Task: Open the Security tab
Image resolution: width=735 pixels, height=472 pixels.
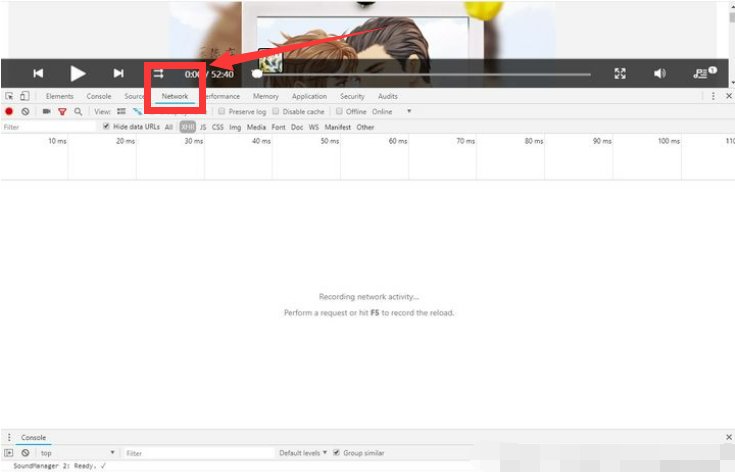Action: click(352, 96)
